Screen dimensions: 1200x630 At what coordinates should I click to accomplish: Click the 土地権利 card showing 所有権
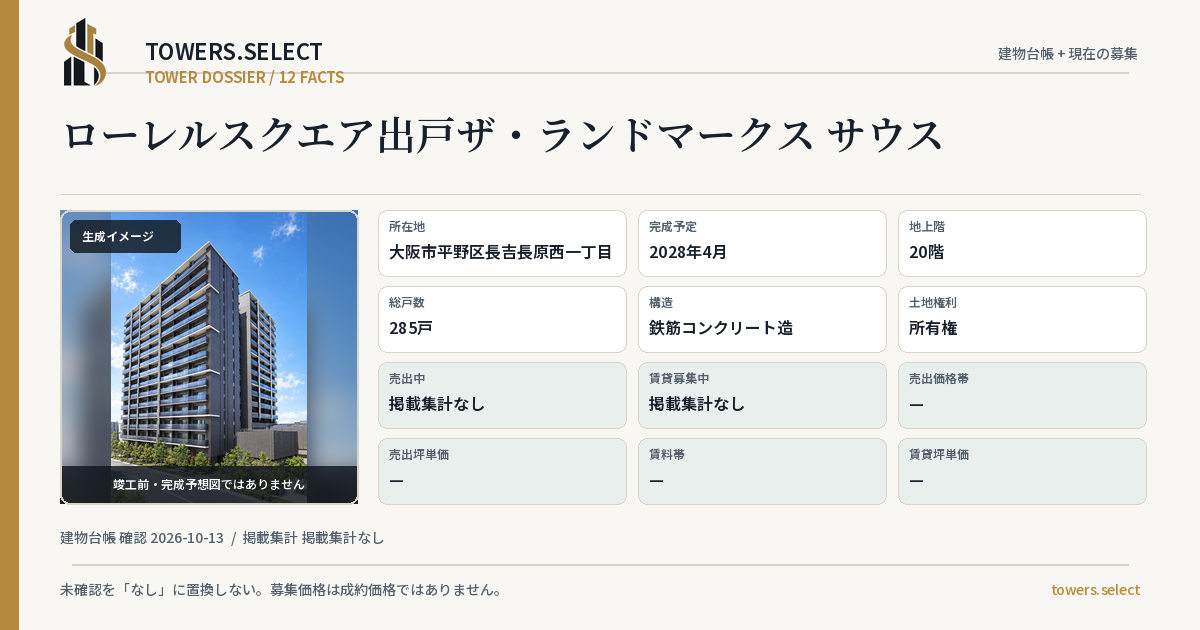click(x=1022, y=319)
